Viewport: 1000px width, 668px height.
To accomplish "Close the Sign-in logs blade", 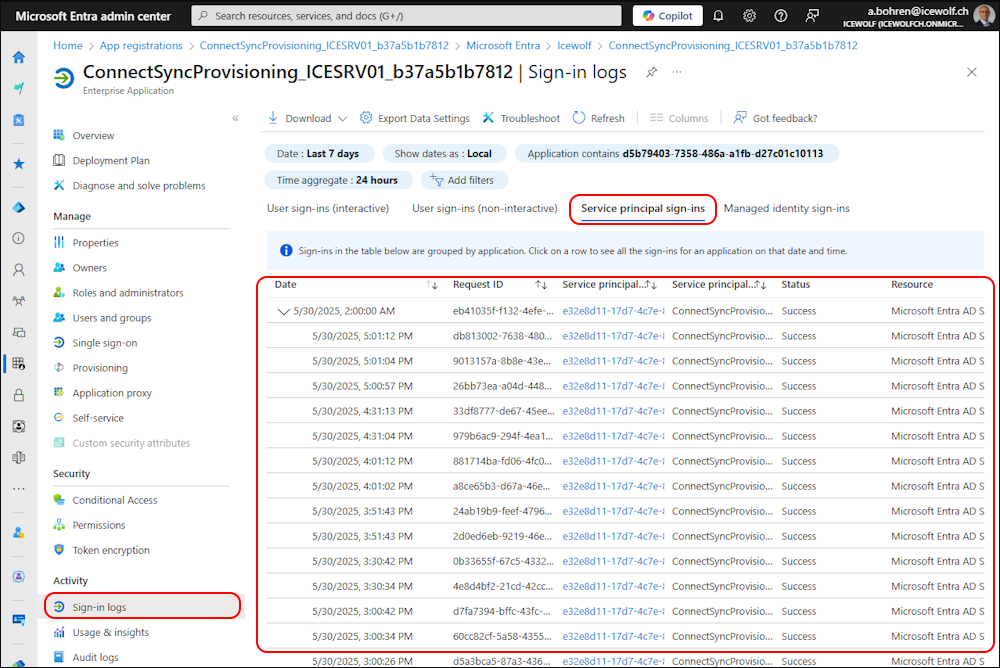I will [971, 72].
